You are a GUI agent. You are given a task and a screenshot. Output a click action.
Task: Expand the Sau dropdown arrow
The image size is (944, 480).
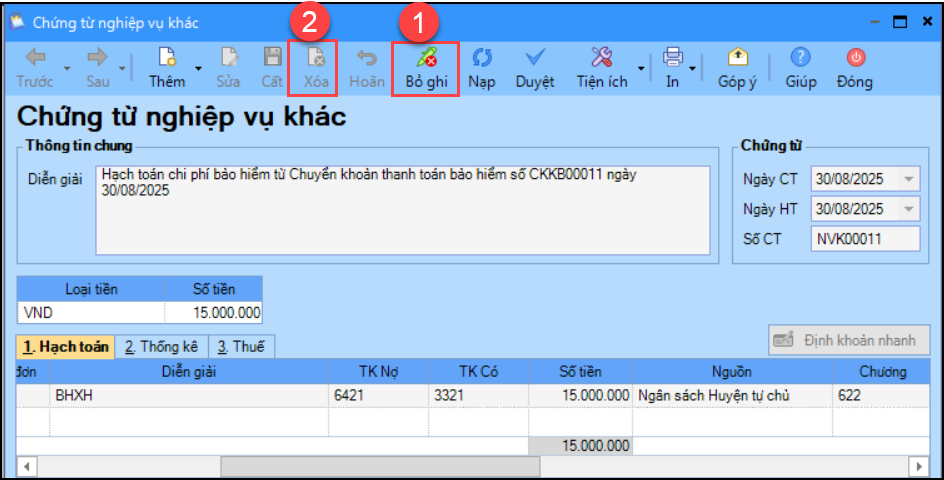(x=122, y=68)
